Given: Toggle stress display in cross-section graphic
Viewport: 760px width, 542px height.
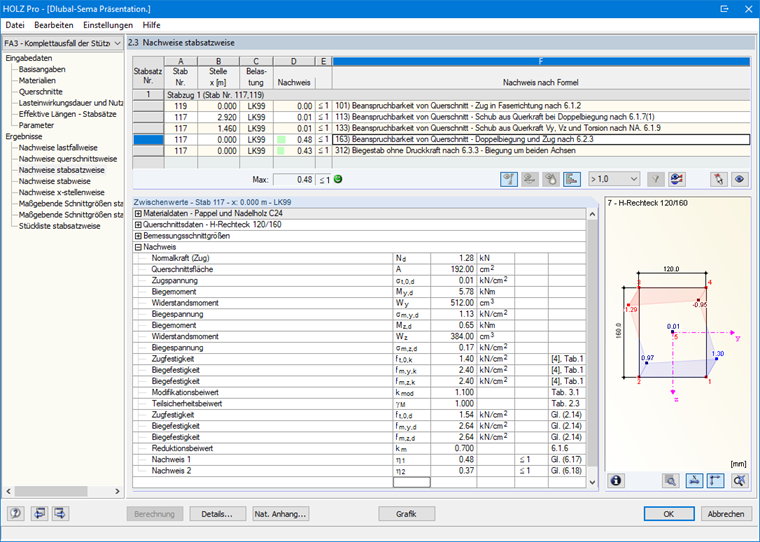Looking at the screenshot, I should (694, 480).
